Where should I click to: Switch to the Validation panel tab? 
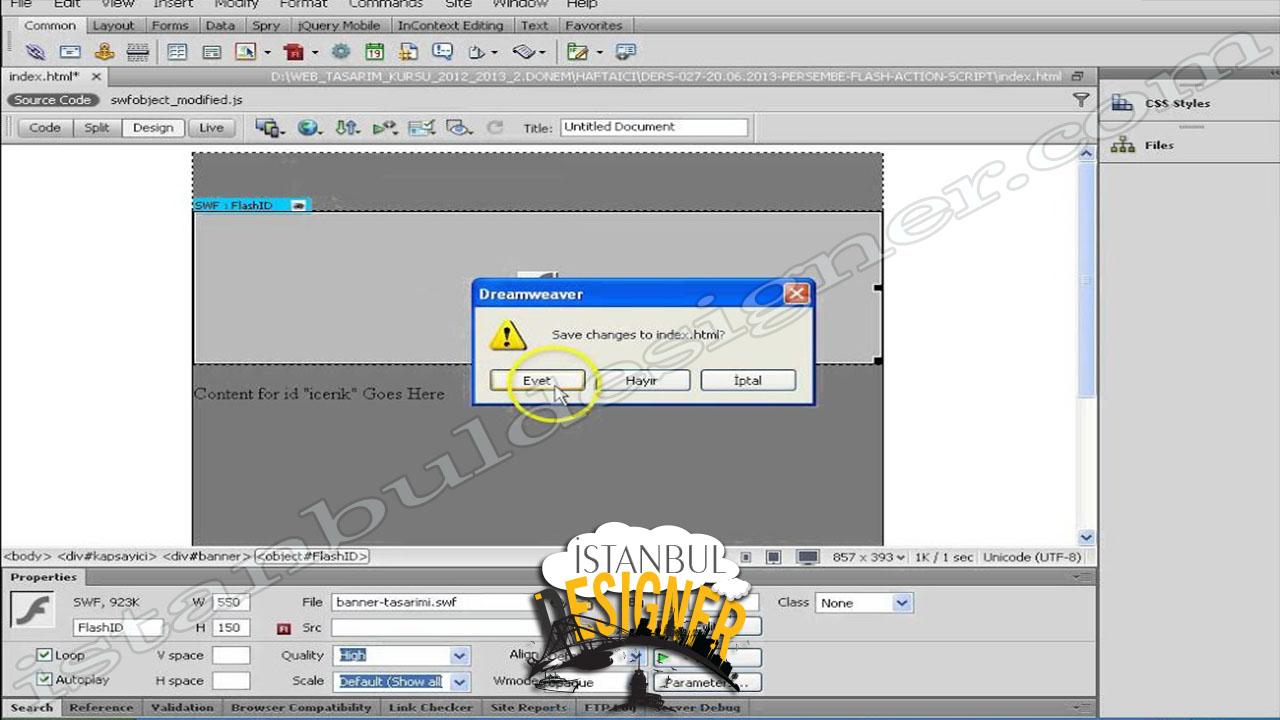(182, 707)
